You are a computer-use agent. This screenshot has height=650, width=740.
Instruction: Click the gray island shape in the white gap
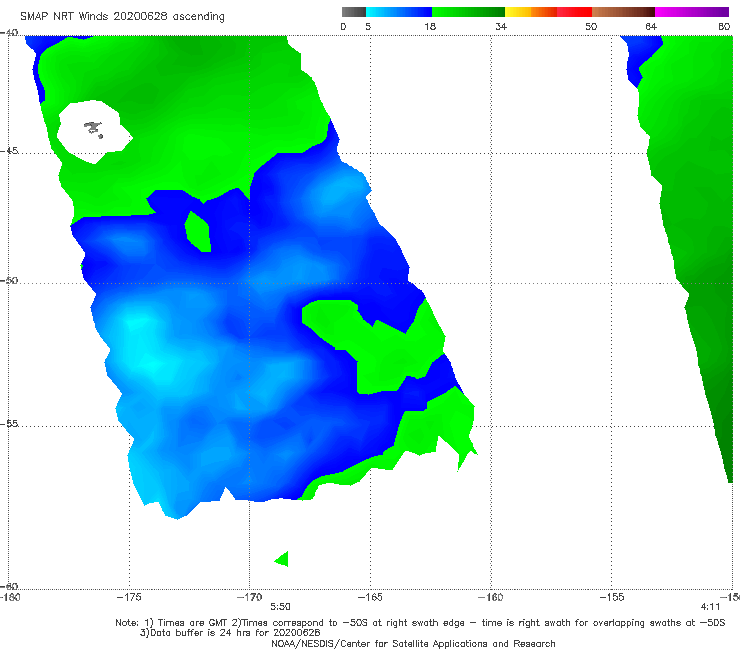pyautogui.click(x=93, y=129)
